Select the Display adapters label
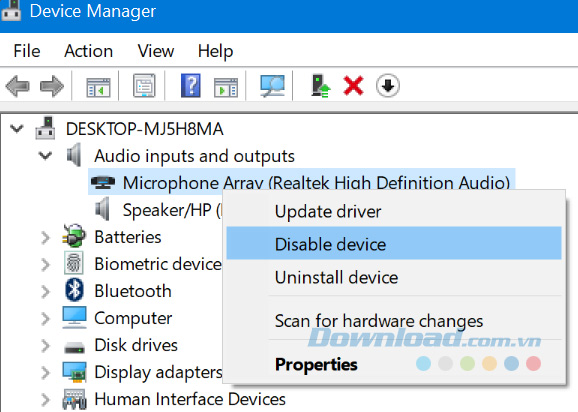This screenshot has width=578, height=412. pyautogui.click(x=158, y=373)
